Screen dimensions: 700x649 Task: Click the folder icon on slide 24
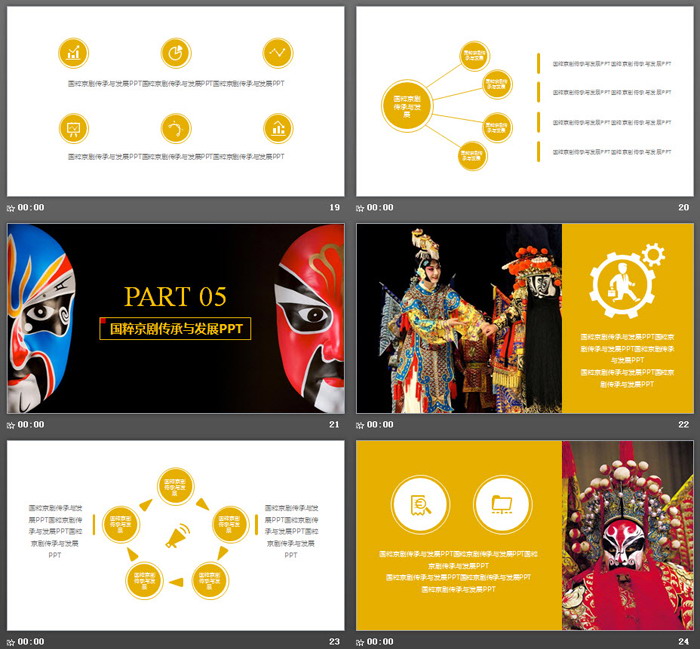pos(501,502)
